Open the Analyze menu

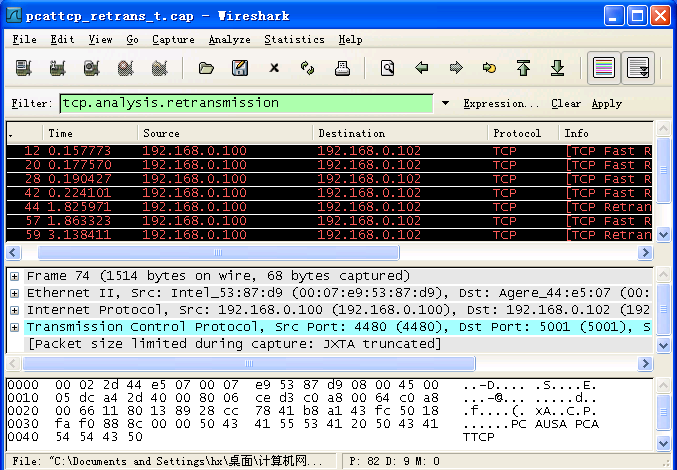point(229,40)
